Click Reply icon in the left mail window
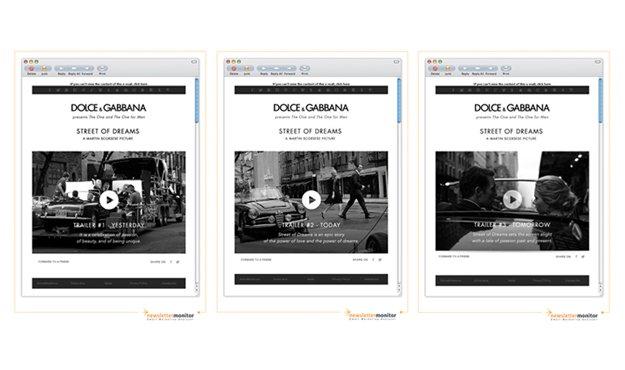625x370 pixels. coord(61,69)
